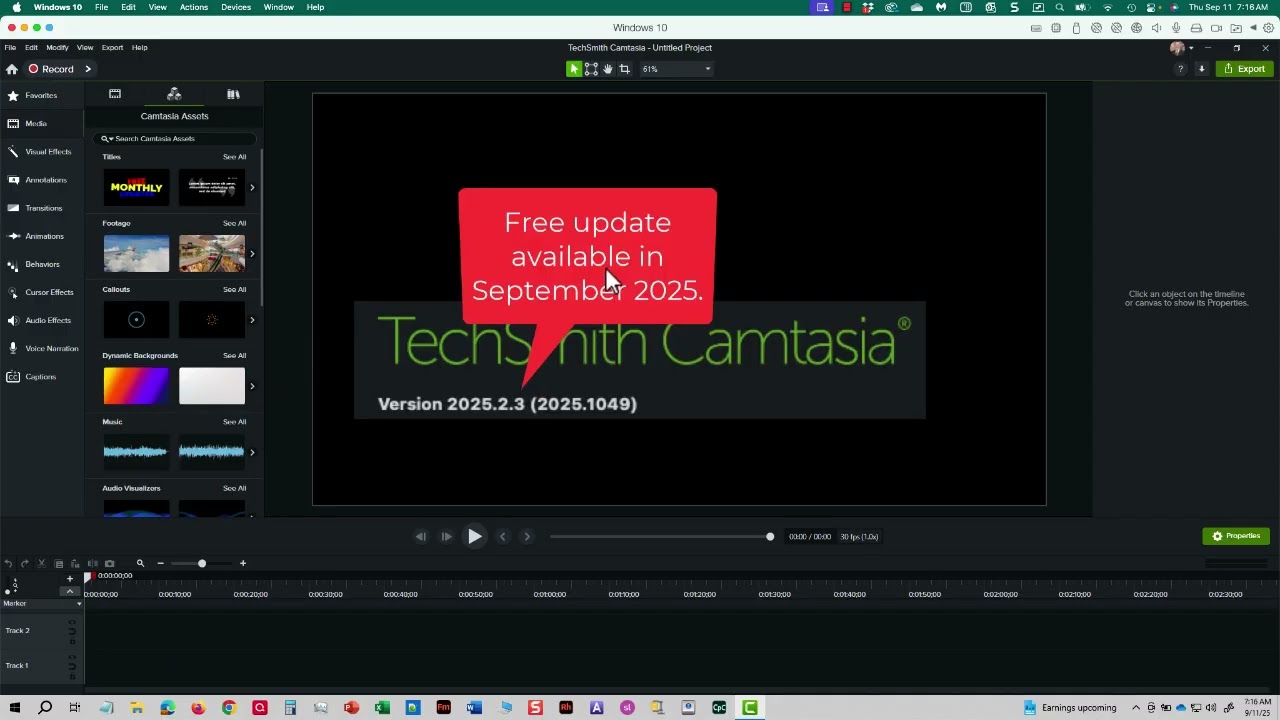The image size is (1280, 720).
Task: See All Callouts assets
Action: pos(234,289)
